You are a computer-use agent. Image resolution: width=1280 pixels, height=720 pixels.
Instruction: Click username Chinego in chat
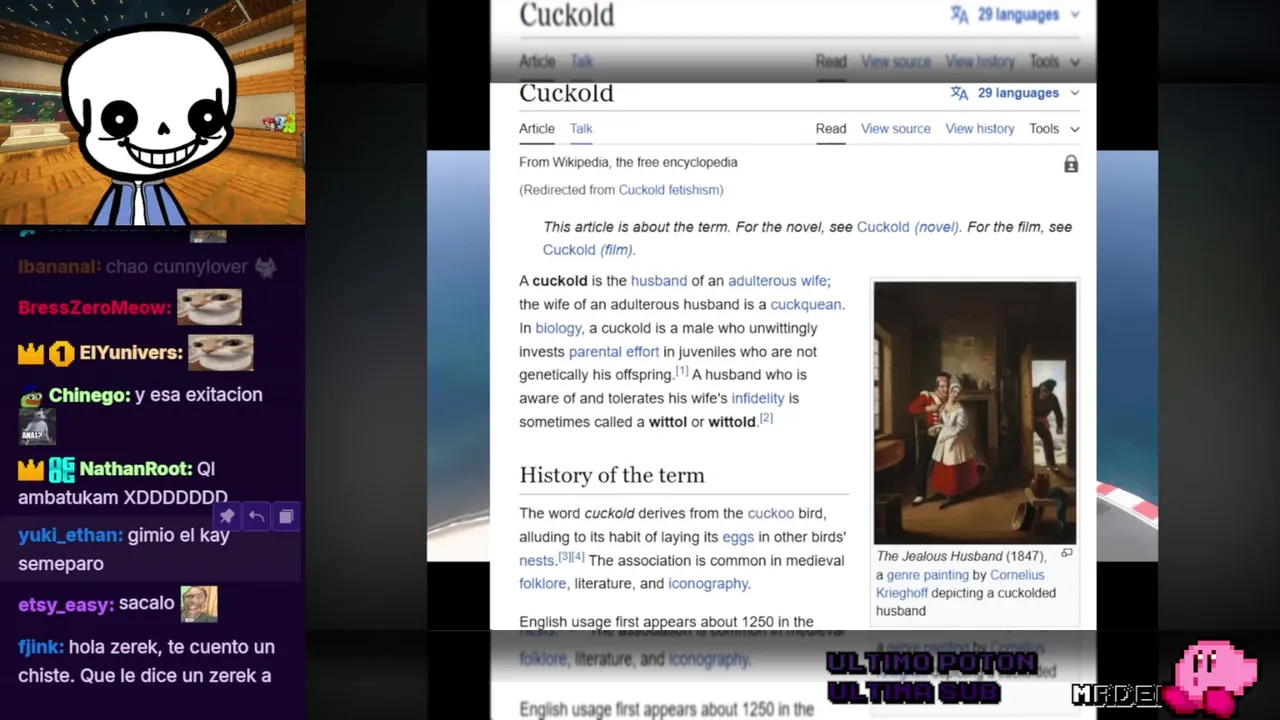pyautogui.click(x=88, y=395)
